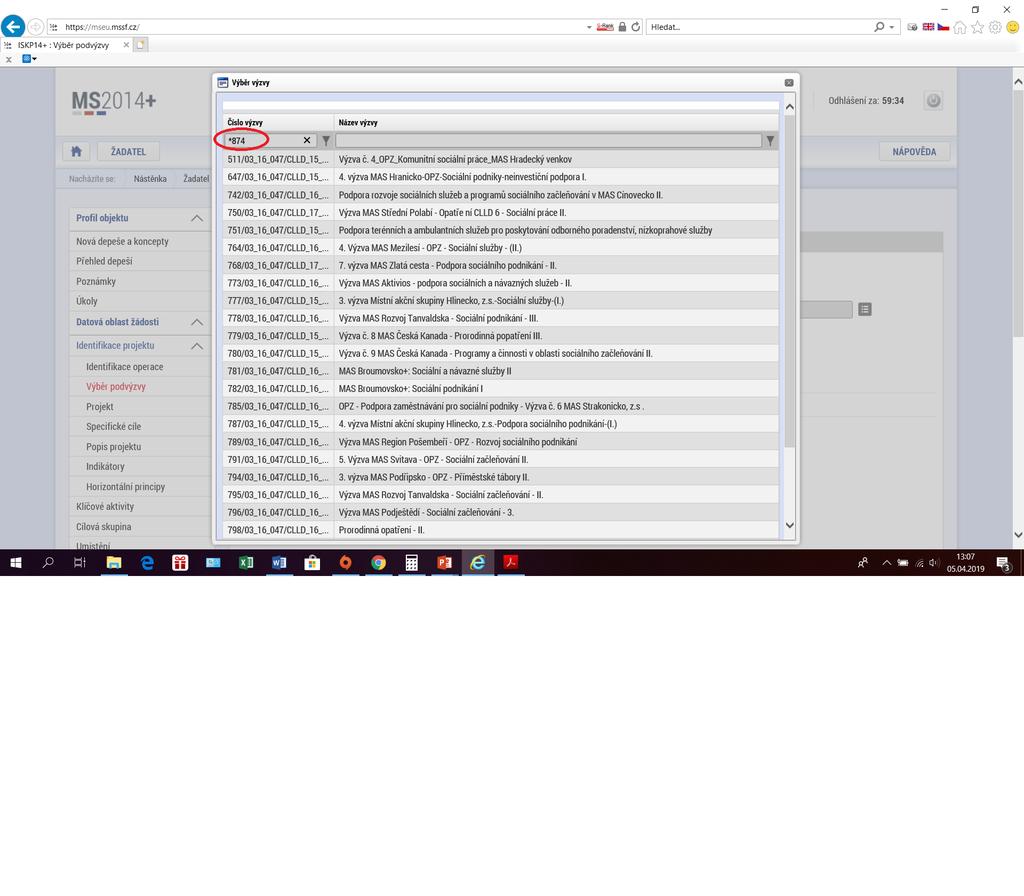
Task: Click the browser search magnifier icon
Action: (879, 27)
